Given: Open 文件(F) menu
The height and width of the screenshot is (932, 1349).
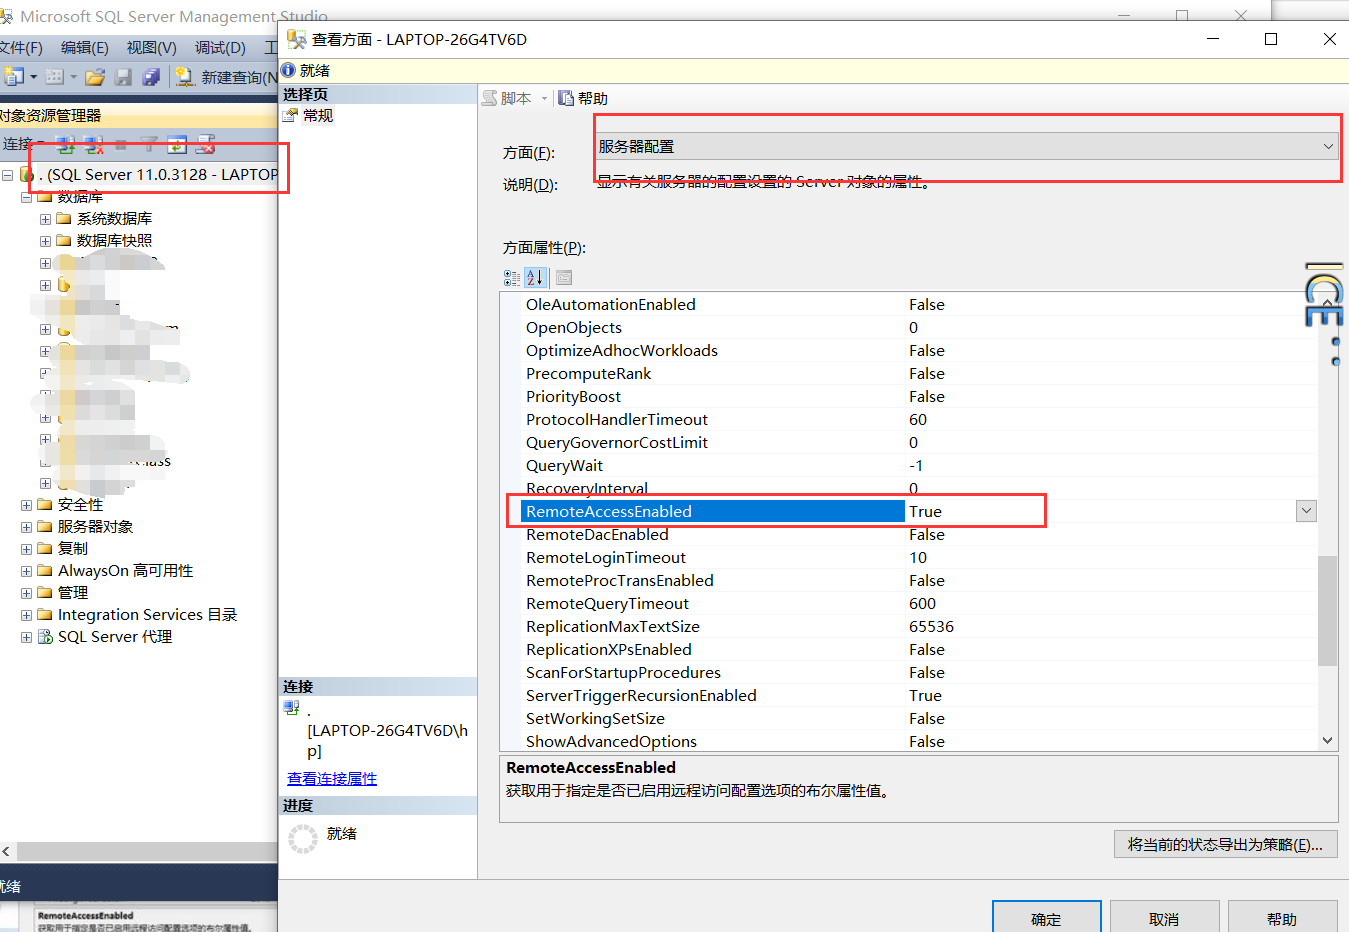Looking at the screenshot, I should (x=20, y=47).
